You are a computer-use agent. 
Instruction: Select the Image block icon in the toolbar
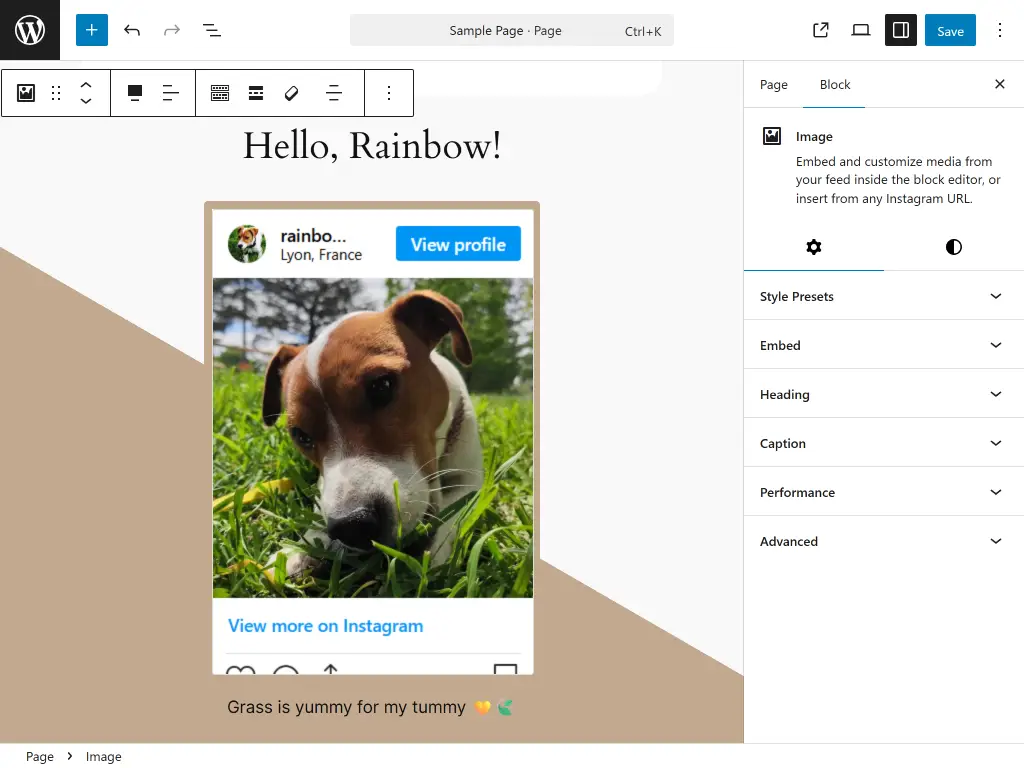[x=24, y=92]
